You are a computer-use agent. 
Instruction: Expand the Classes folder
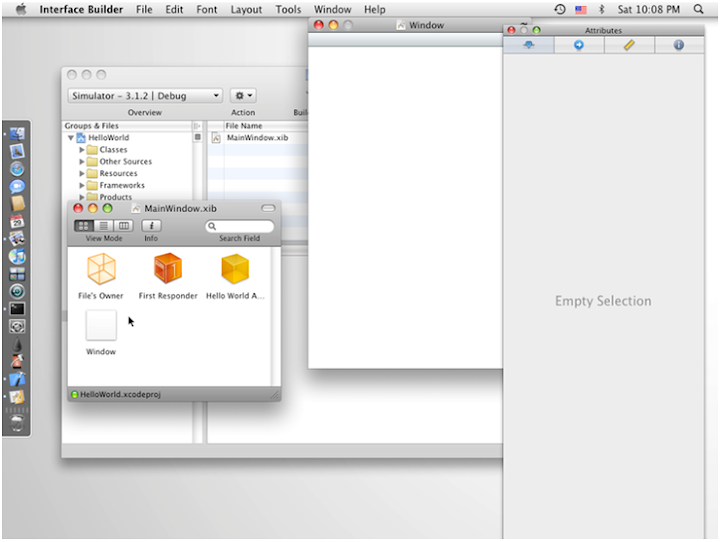(82, 150)
